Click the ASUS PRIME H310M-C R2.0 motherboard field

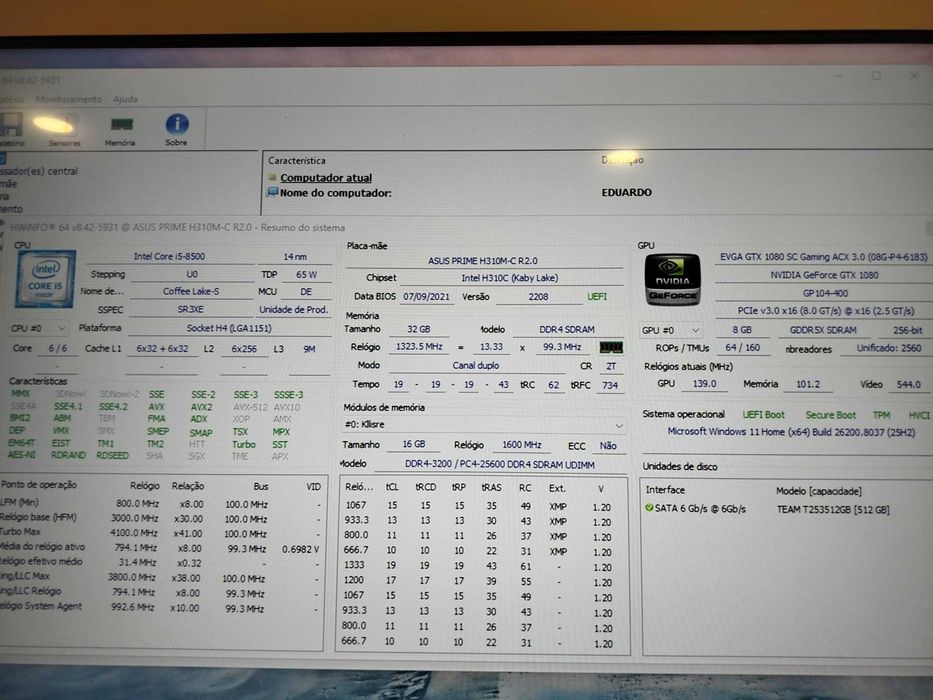click(483, 261)
